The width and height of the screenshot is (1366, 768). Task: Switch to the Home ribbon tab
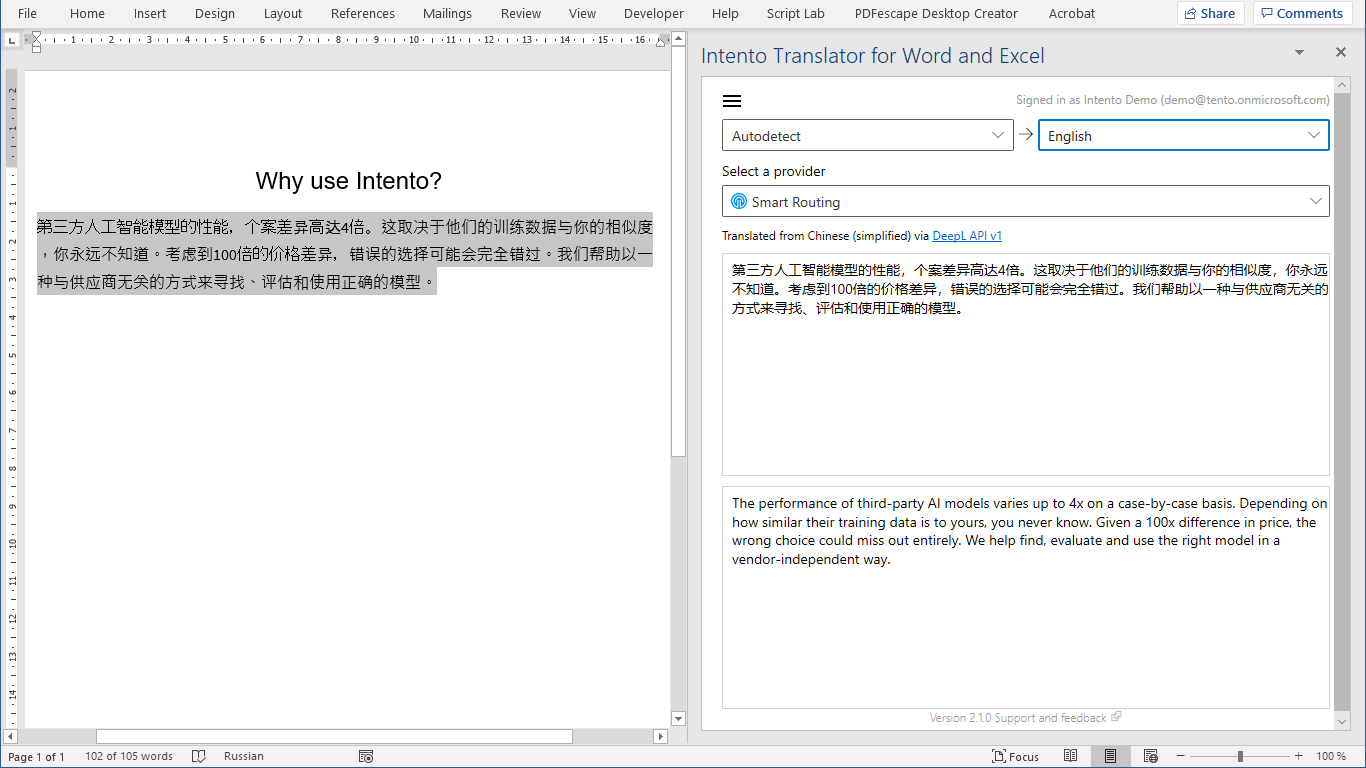[87, 13]
